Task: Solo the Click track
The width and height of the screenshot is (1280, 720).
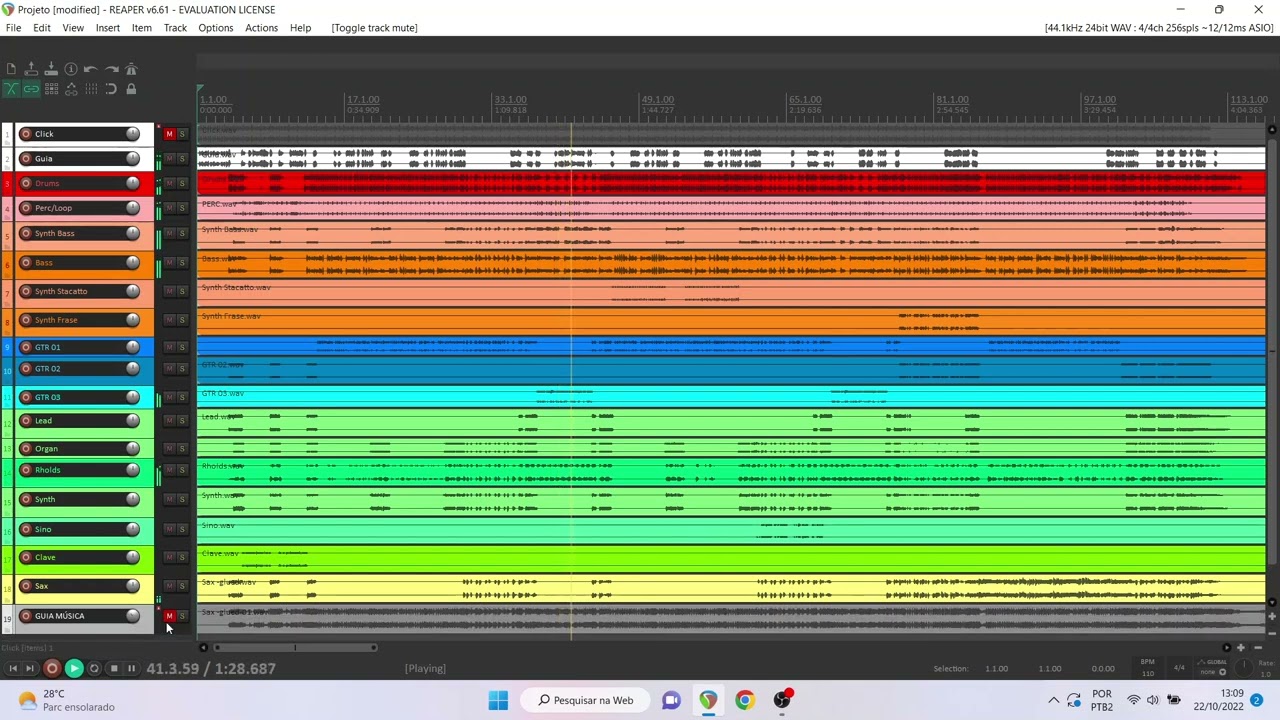Action: pos(182,134)
